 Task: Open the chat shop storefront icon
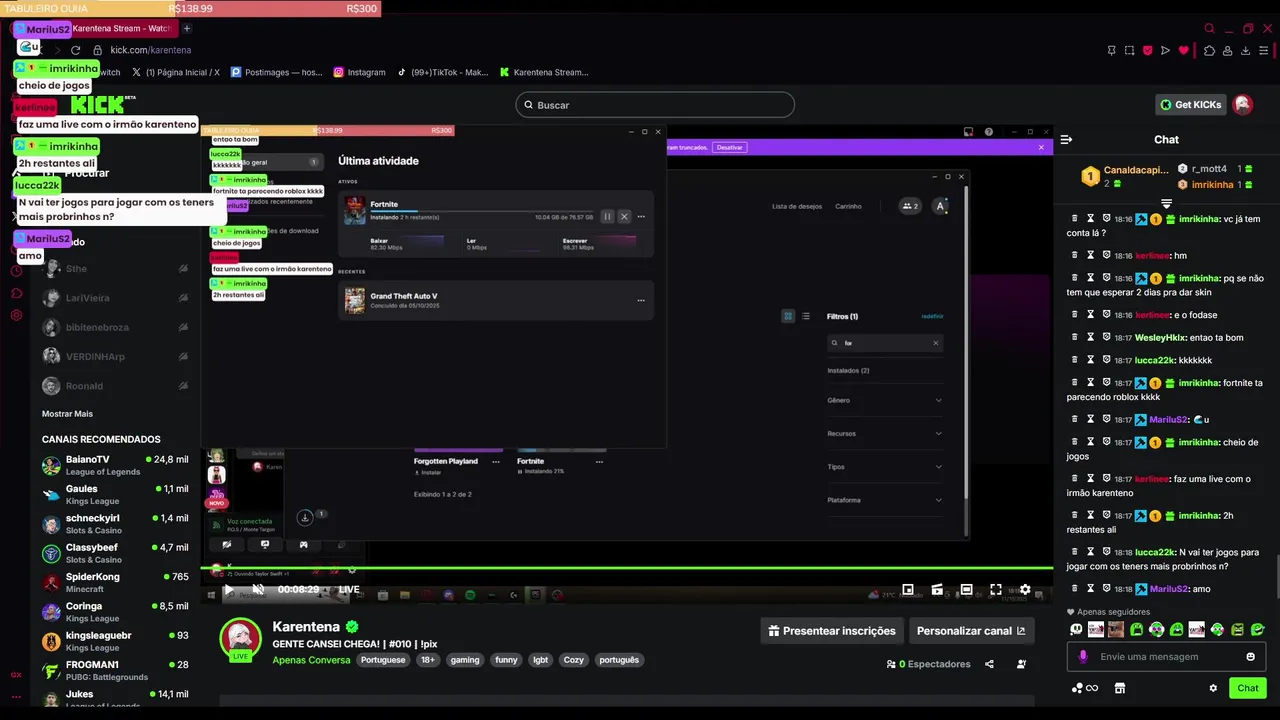(1120, 688)
